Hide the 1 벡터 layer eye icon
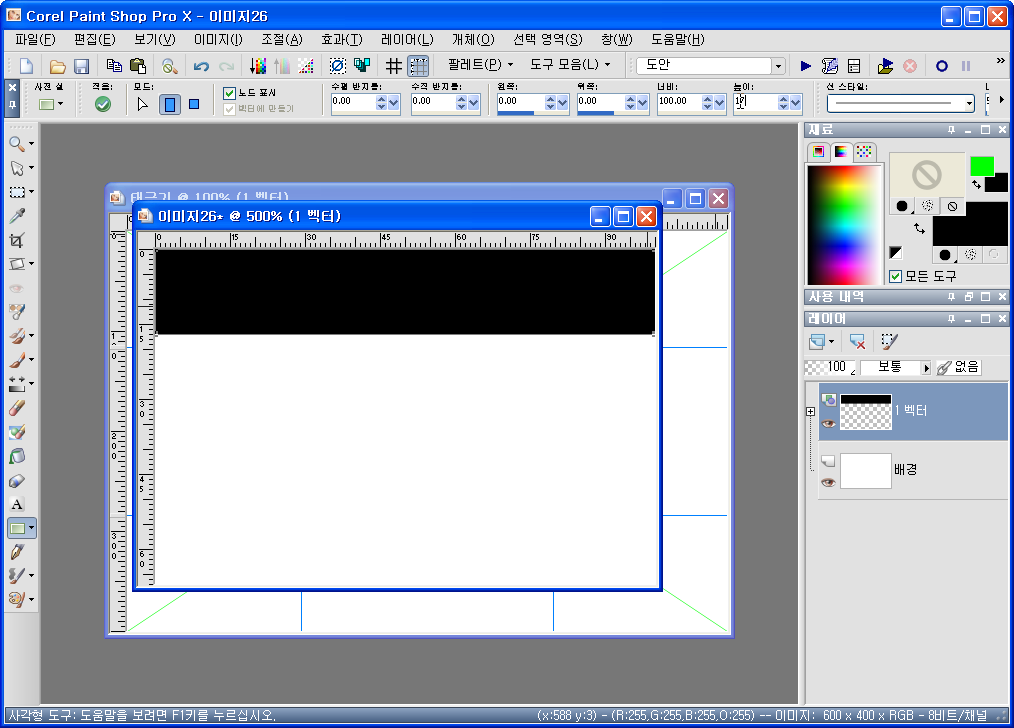This screenshot has width=1014, height=728. (828, 423)
